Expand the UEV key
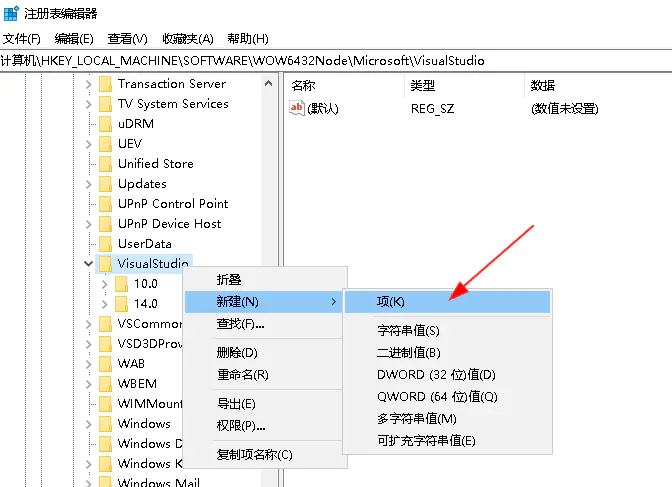Screen dimensions: 672x487 [x=89, y=144]
